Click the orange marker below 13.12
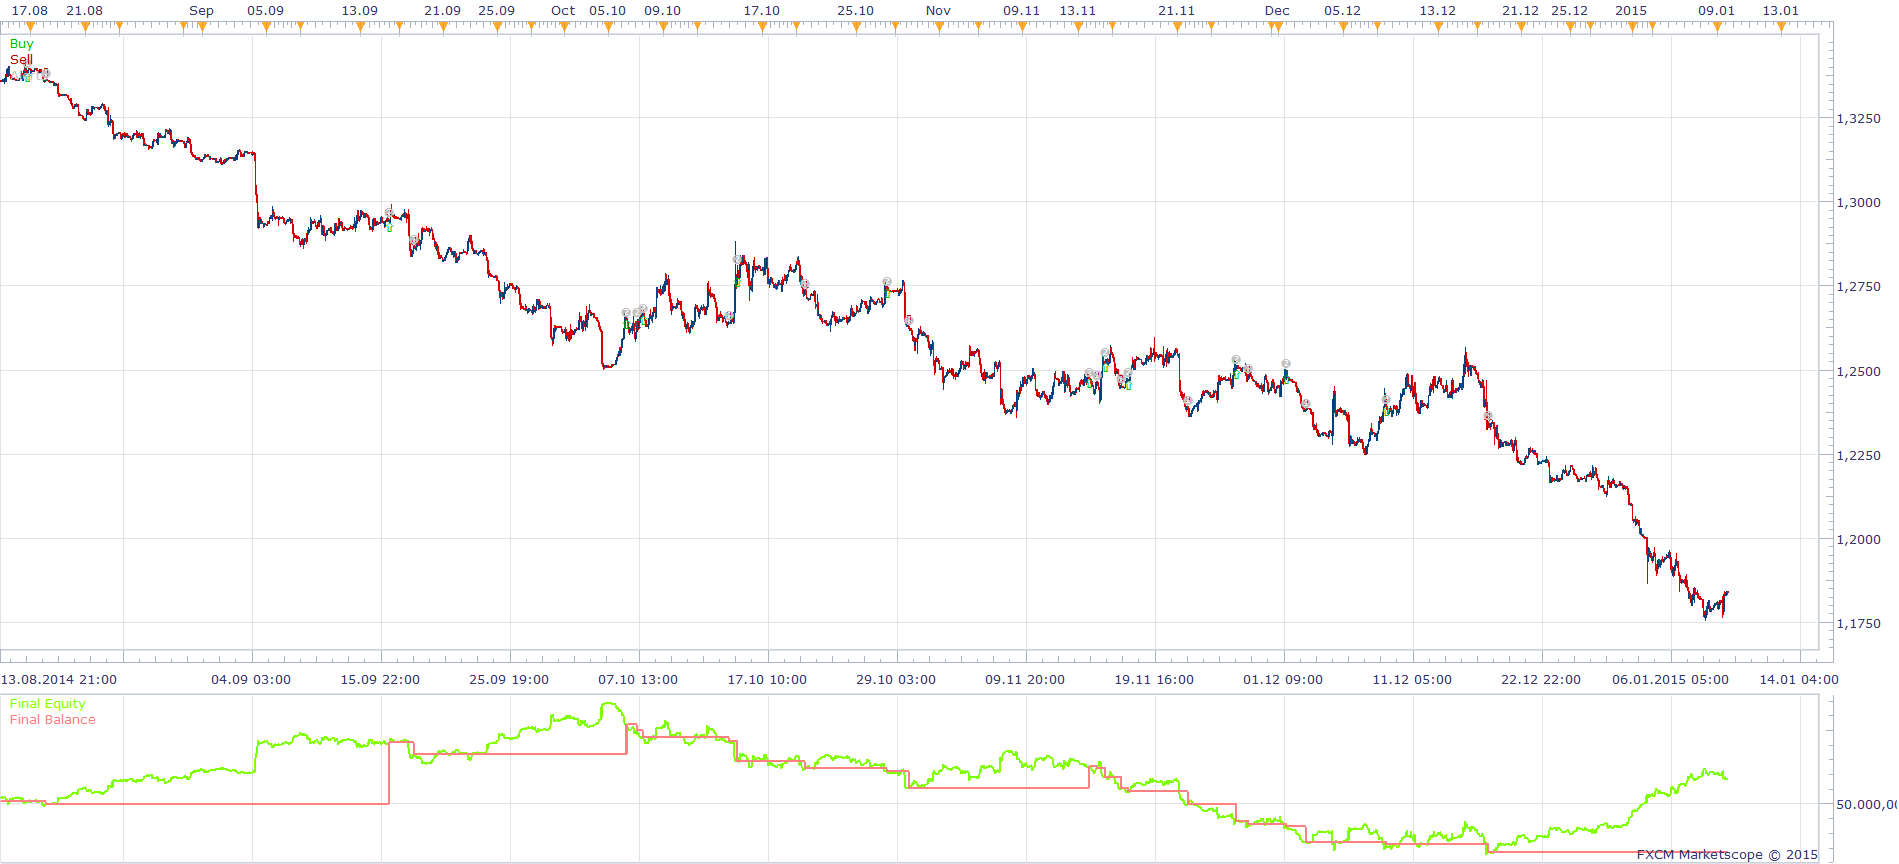This screenshot has width=1899, height=864. (1438, 27)
